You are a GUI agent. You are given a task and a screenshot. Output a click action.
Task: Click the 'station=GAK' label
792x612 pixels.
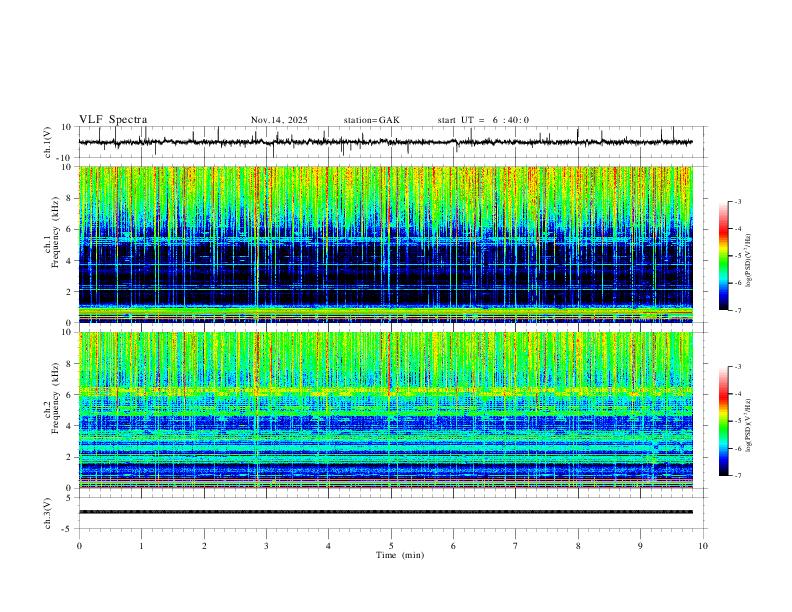[371, 120]
